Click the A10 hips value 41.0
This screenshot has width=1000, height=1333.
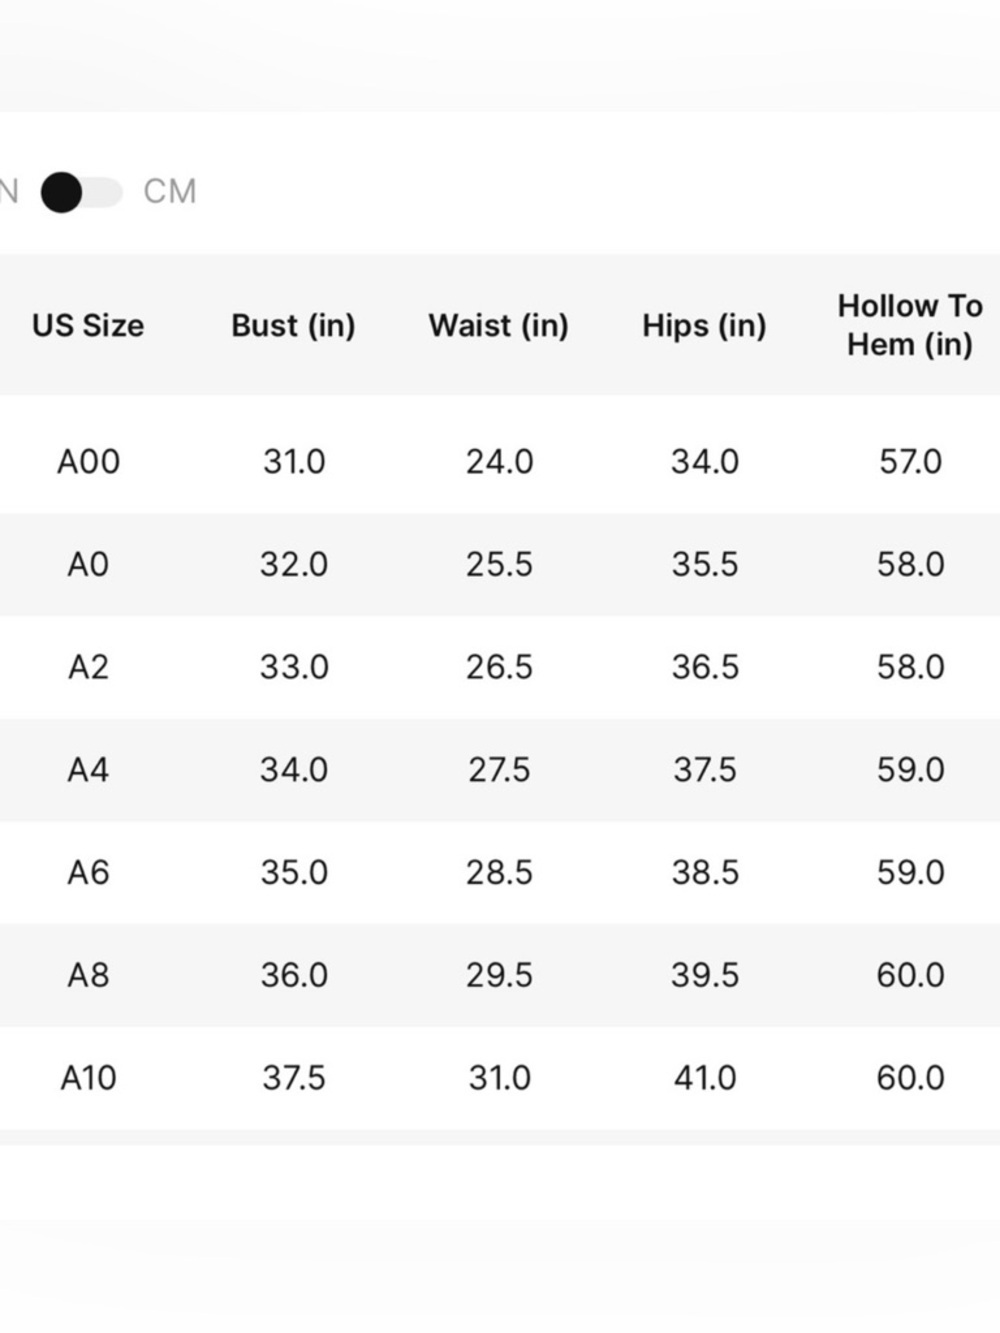click(705, 1078)
